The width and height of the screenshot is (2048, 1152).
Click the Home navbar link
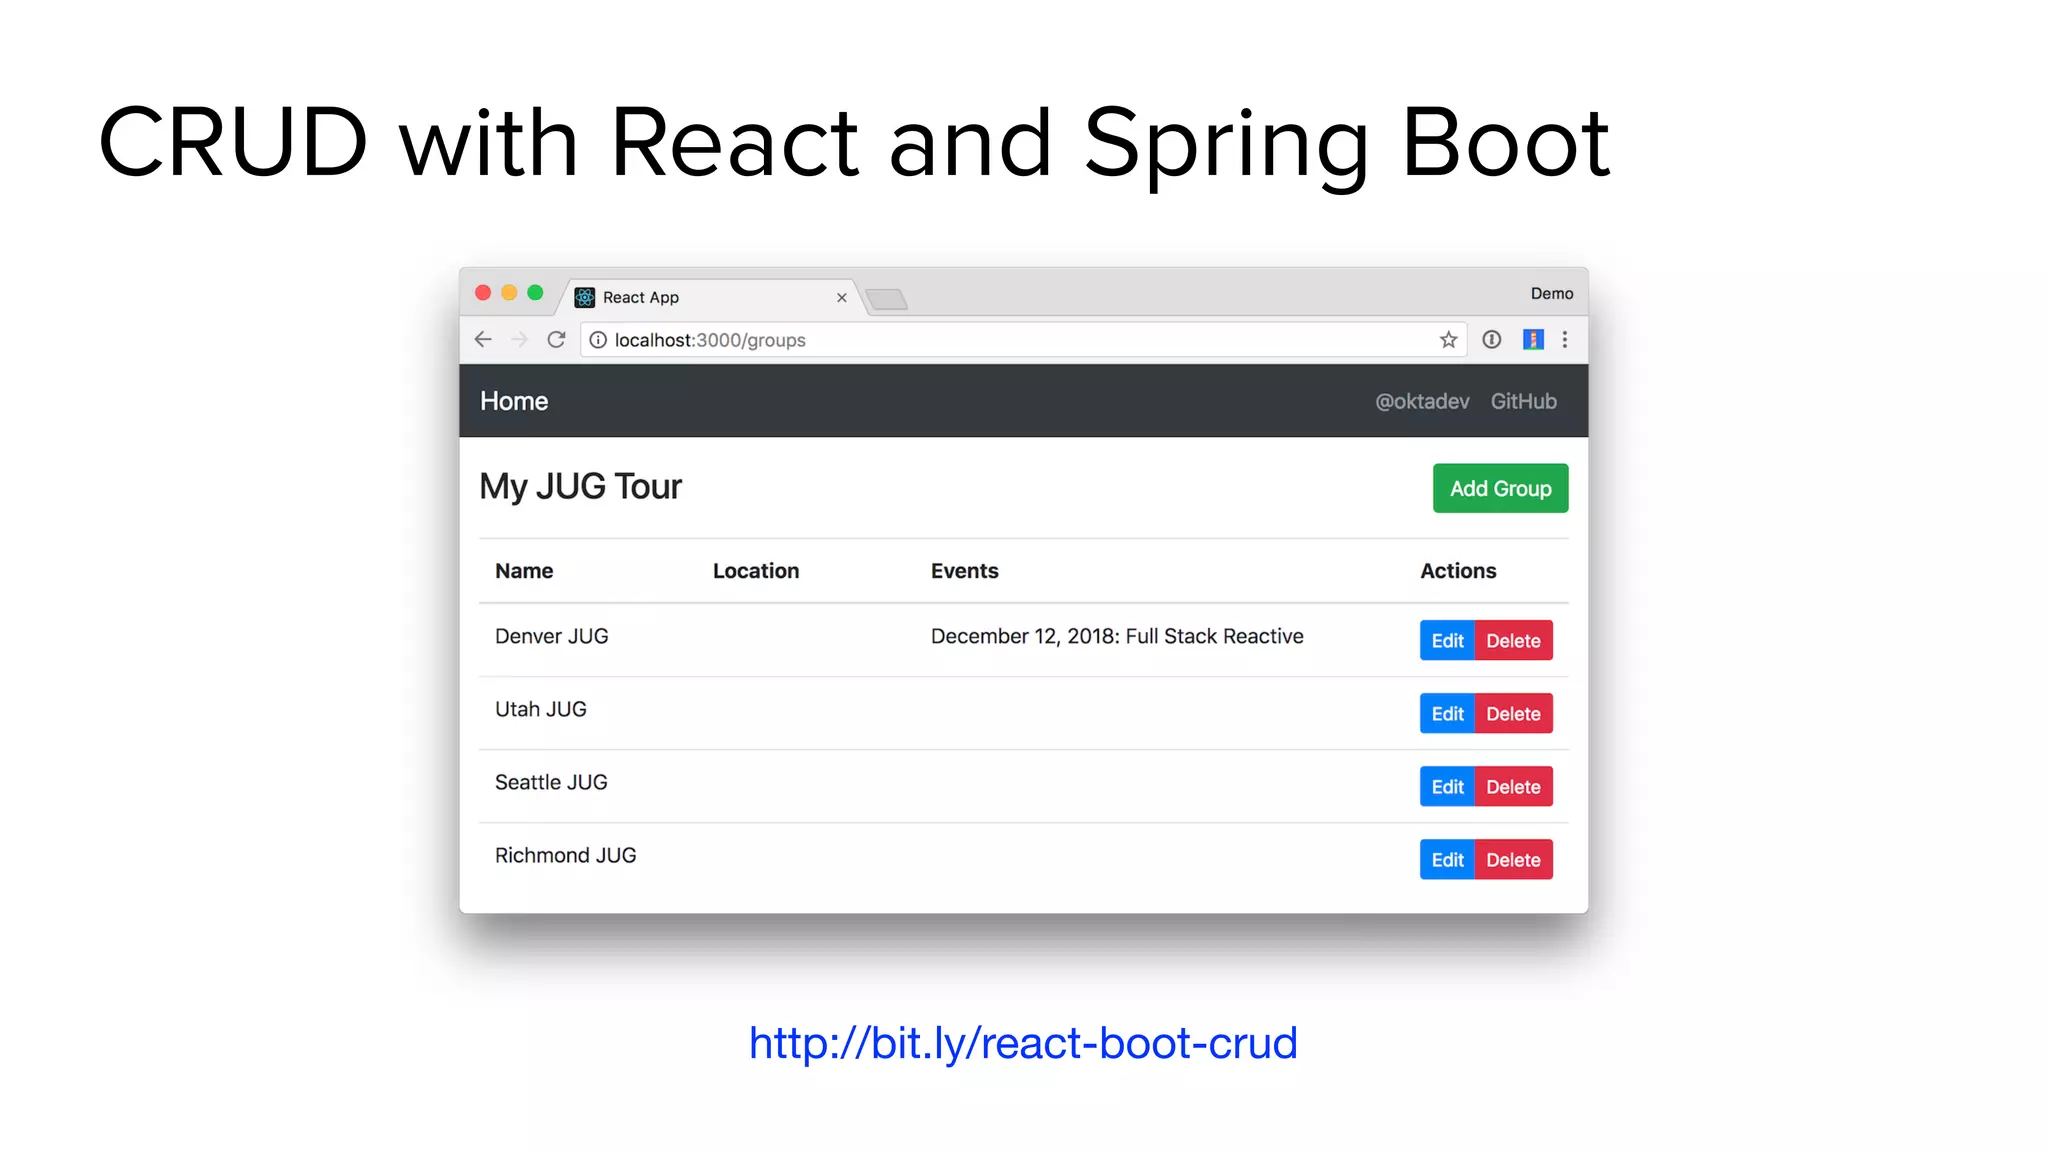click(x=514, y=401)
